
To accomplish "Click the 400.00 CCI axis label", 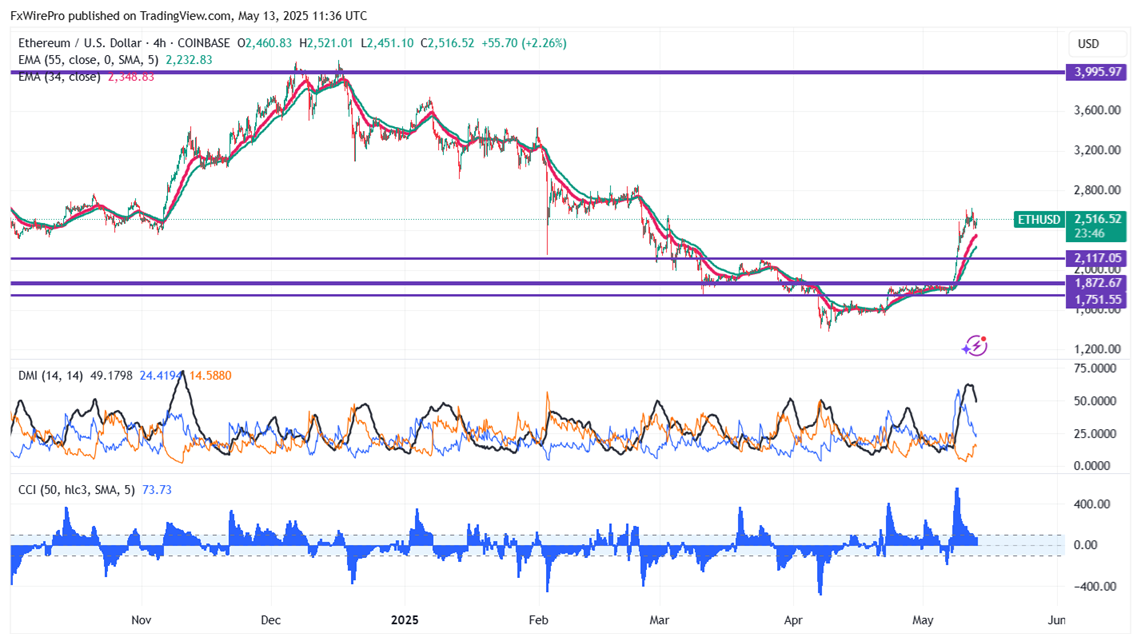I will 1092,505.
